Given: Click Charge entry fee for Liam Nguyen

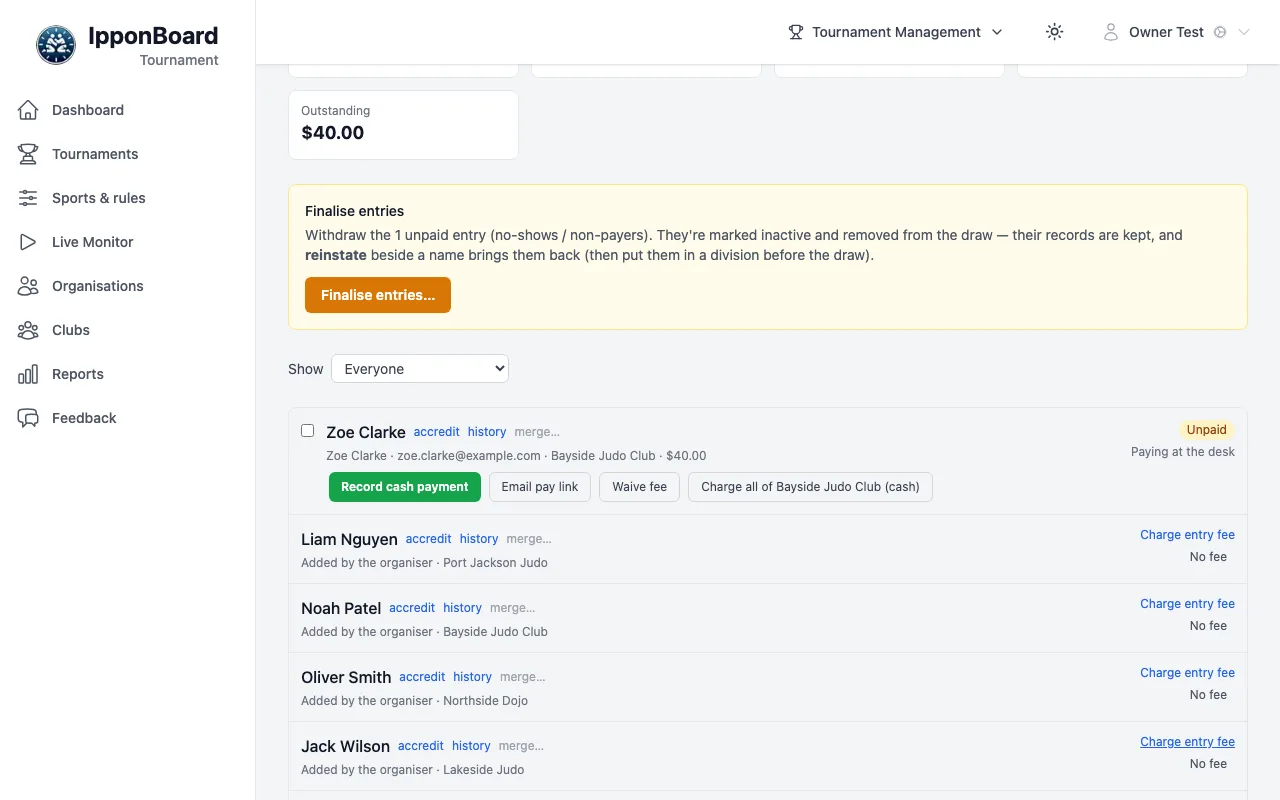Looking at the screenshot, I should (1187, 535).
